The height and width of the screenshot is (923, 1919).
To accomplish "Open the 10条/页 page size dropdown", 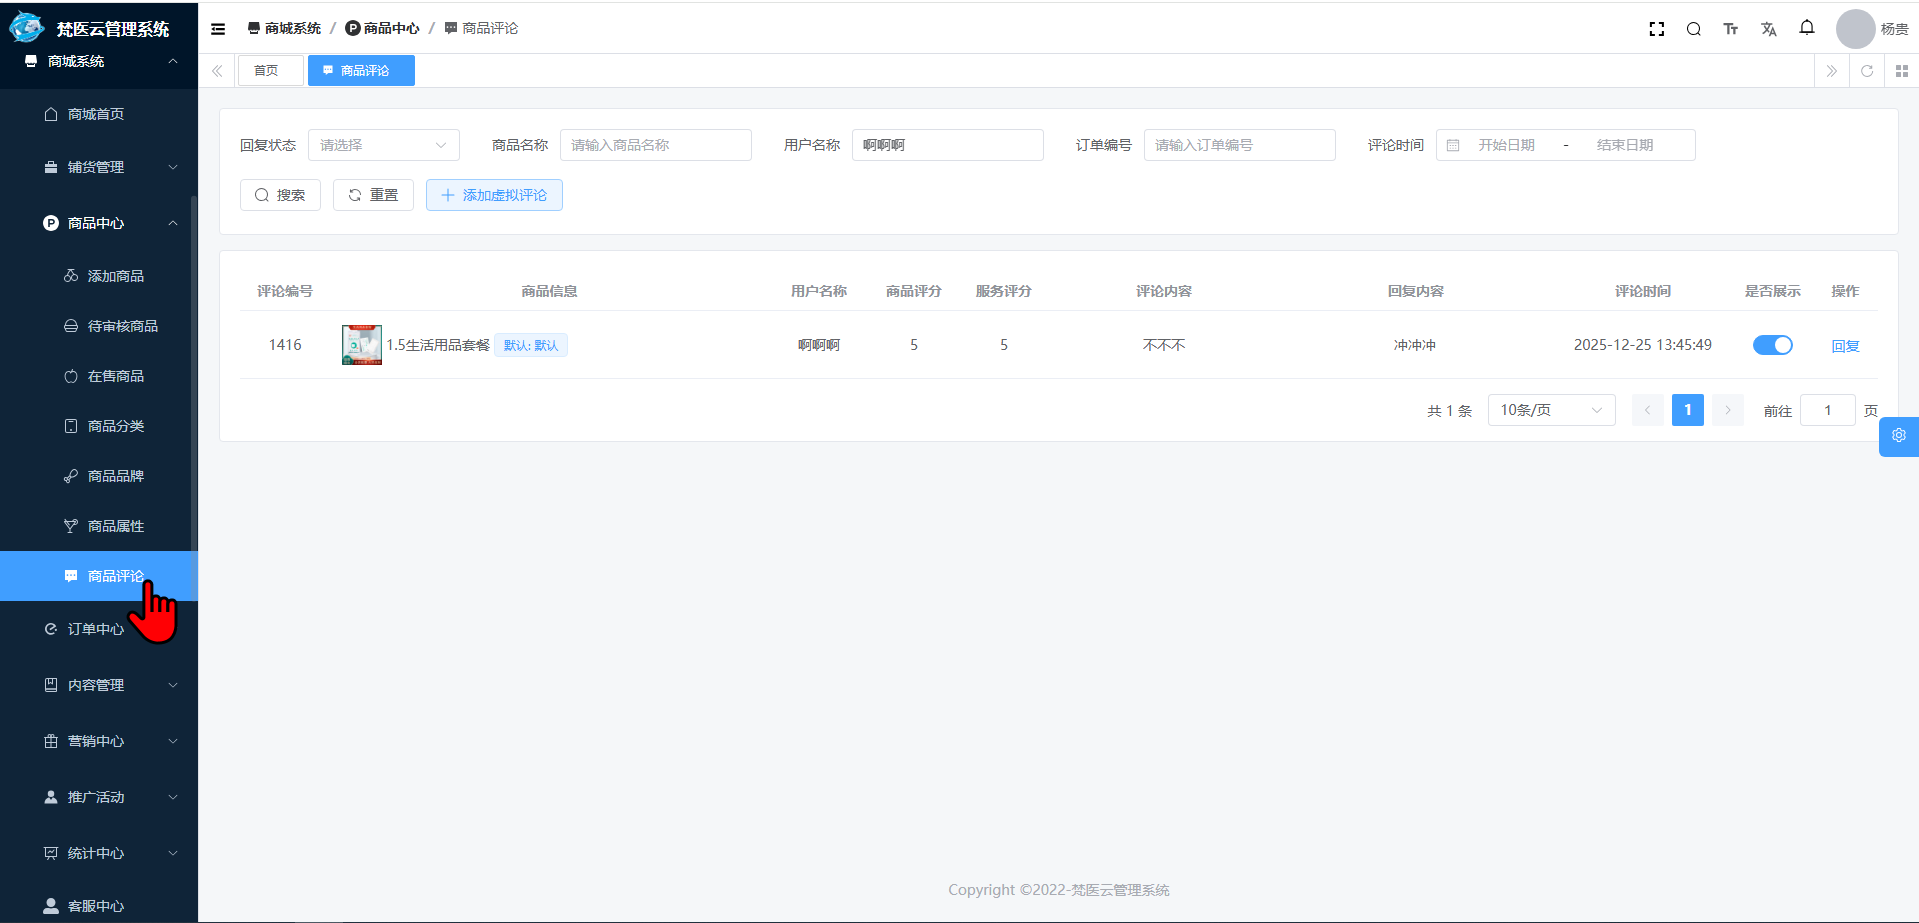I will click(1550, 410).
